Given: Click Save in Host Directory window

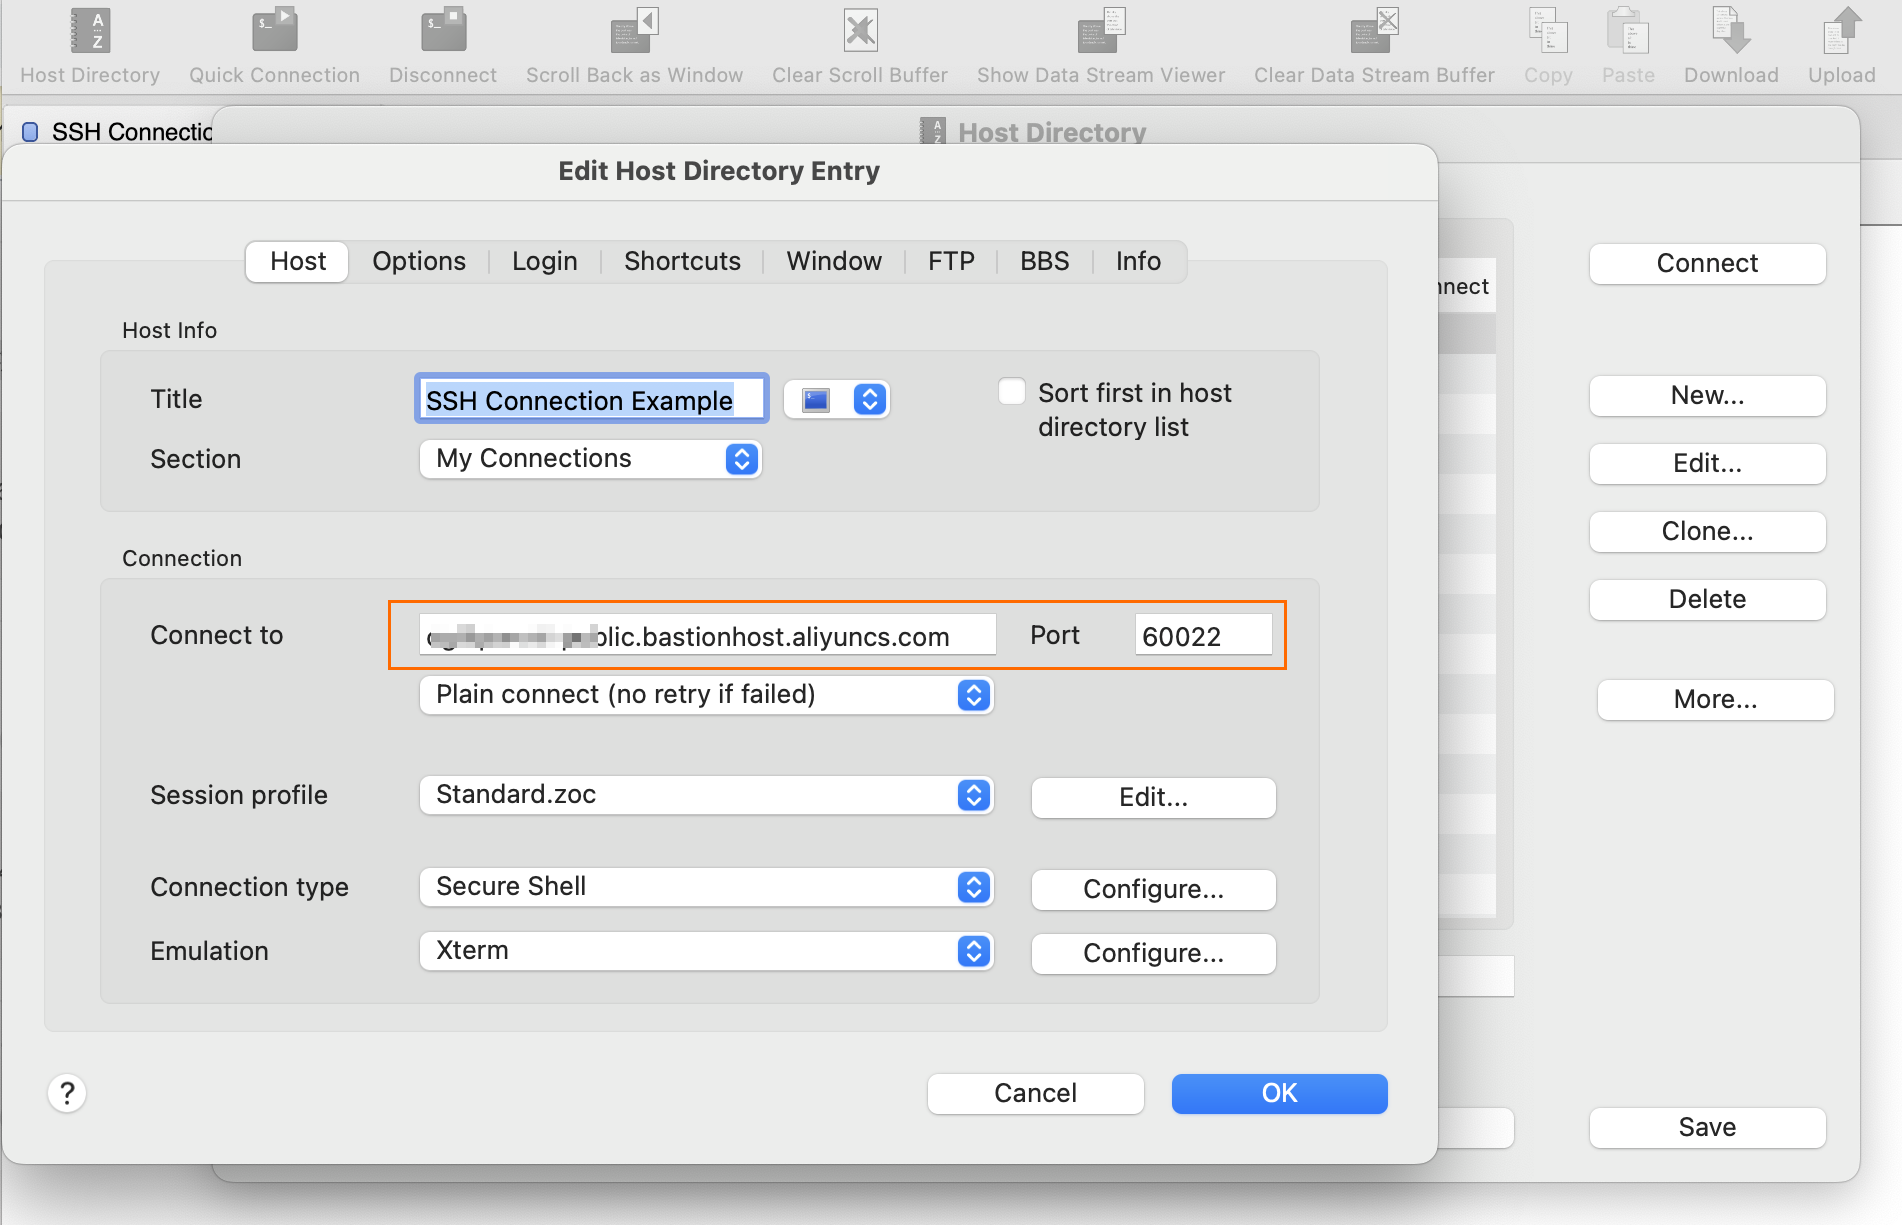Looking at the screenshot, I should tap(1708, 1128).
